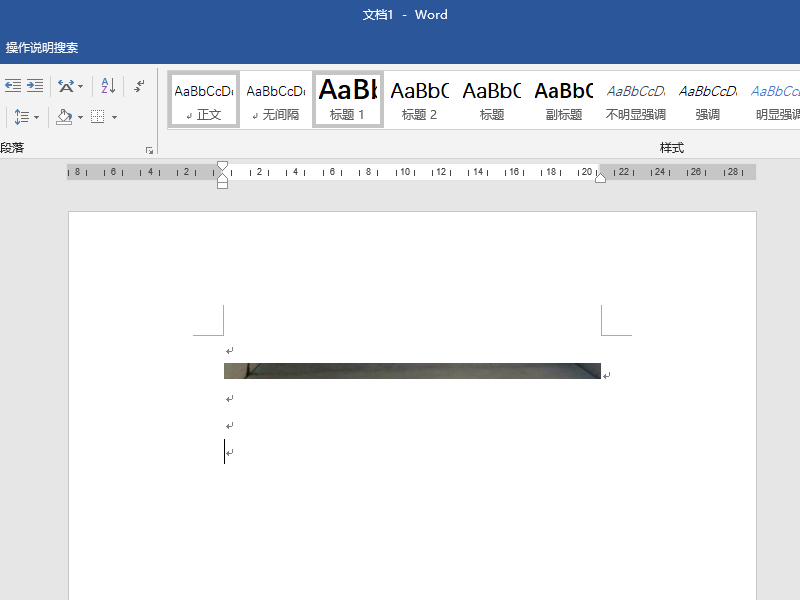Select the 标题 1 style
800x600 pixels.
pos(347,99)
